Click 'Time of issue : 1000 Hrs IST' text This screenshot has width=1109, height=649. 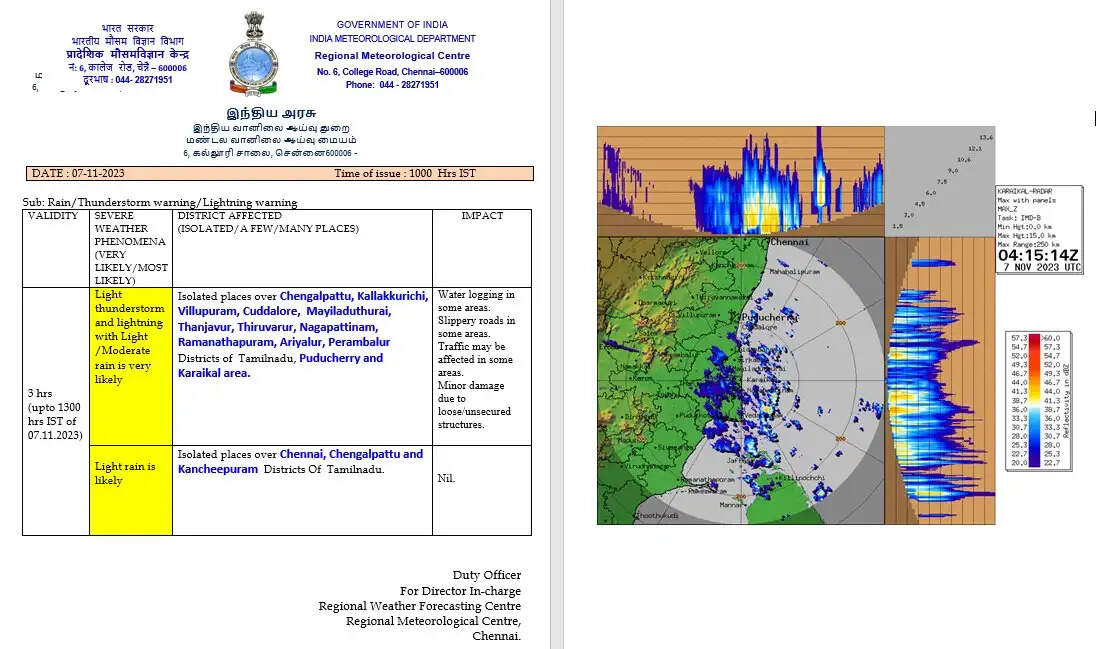[405, 174]
